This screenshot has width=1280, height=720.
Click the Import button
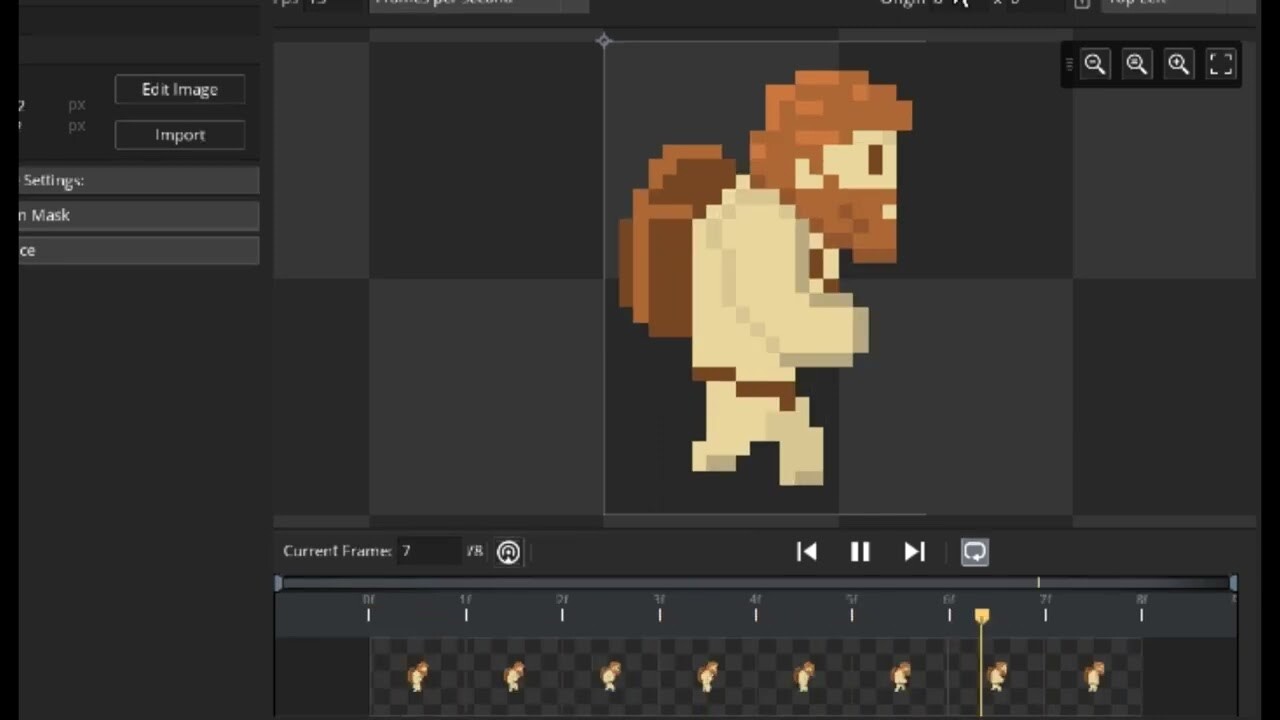pos(180,134)
